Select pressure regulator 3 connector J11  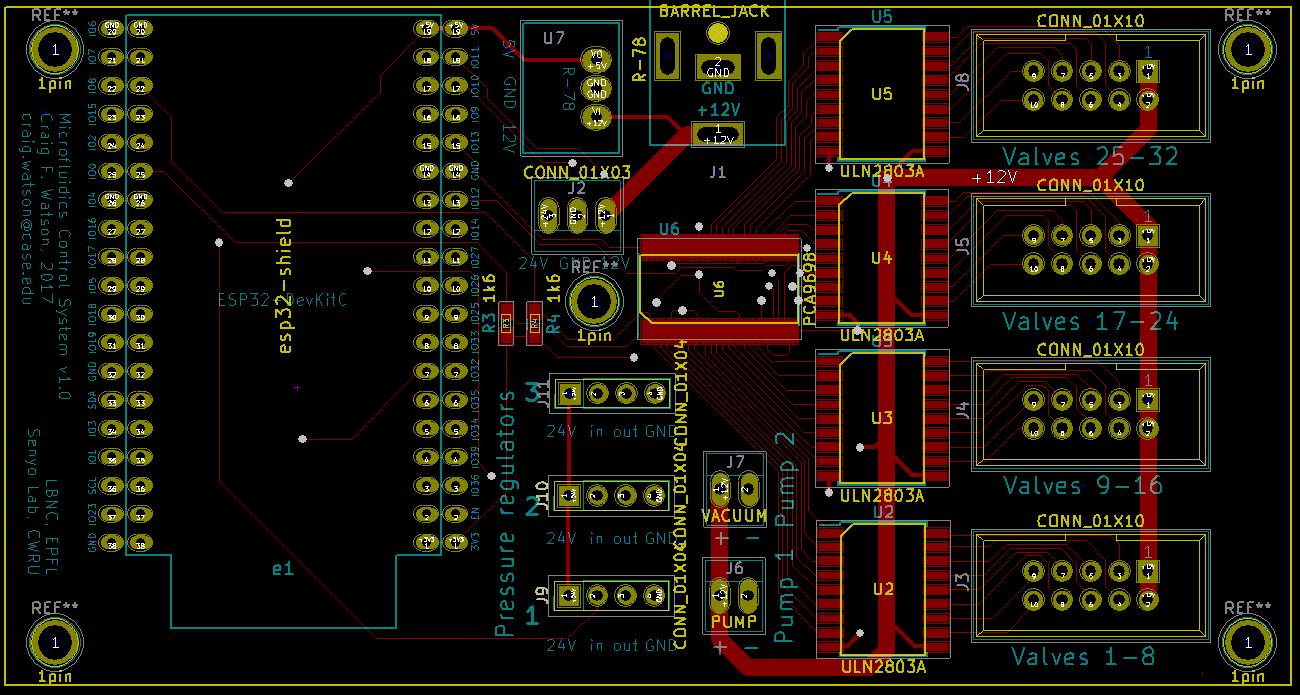coord(613,393)
